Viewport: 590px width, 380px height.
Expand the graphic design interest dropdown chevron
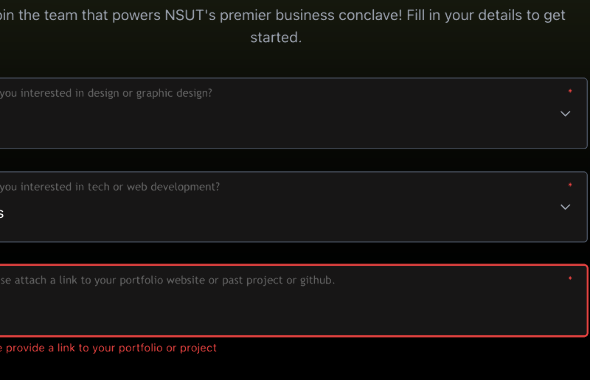point(565,114)
